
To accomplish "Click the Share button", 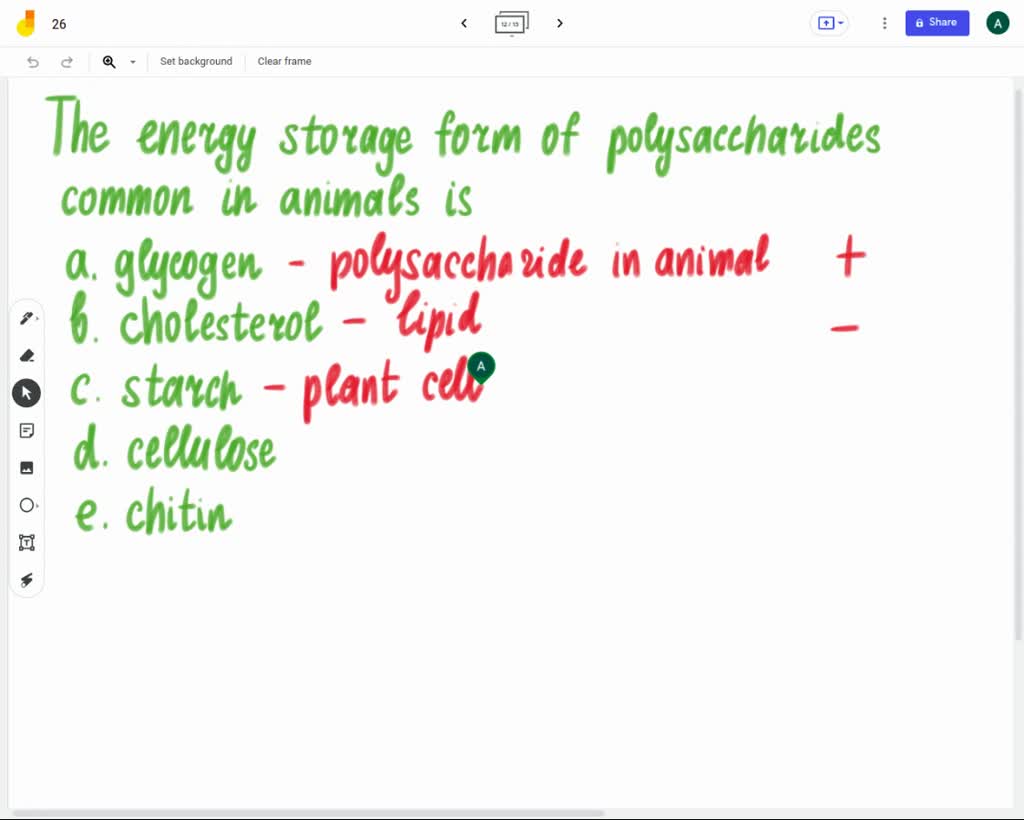I will (936, 22).
